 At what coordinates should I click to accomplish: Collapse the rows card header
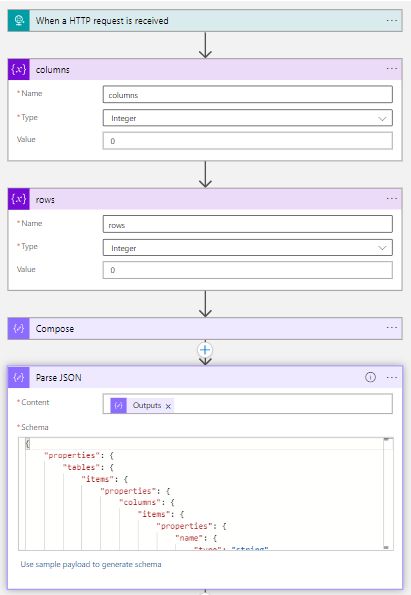(x=205, y=199)
